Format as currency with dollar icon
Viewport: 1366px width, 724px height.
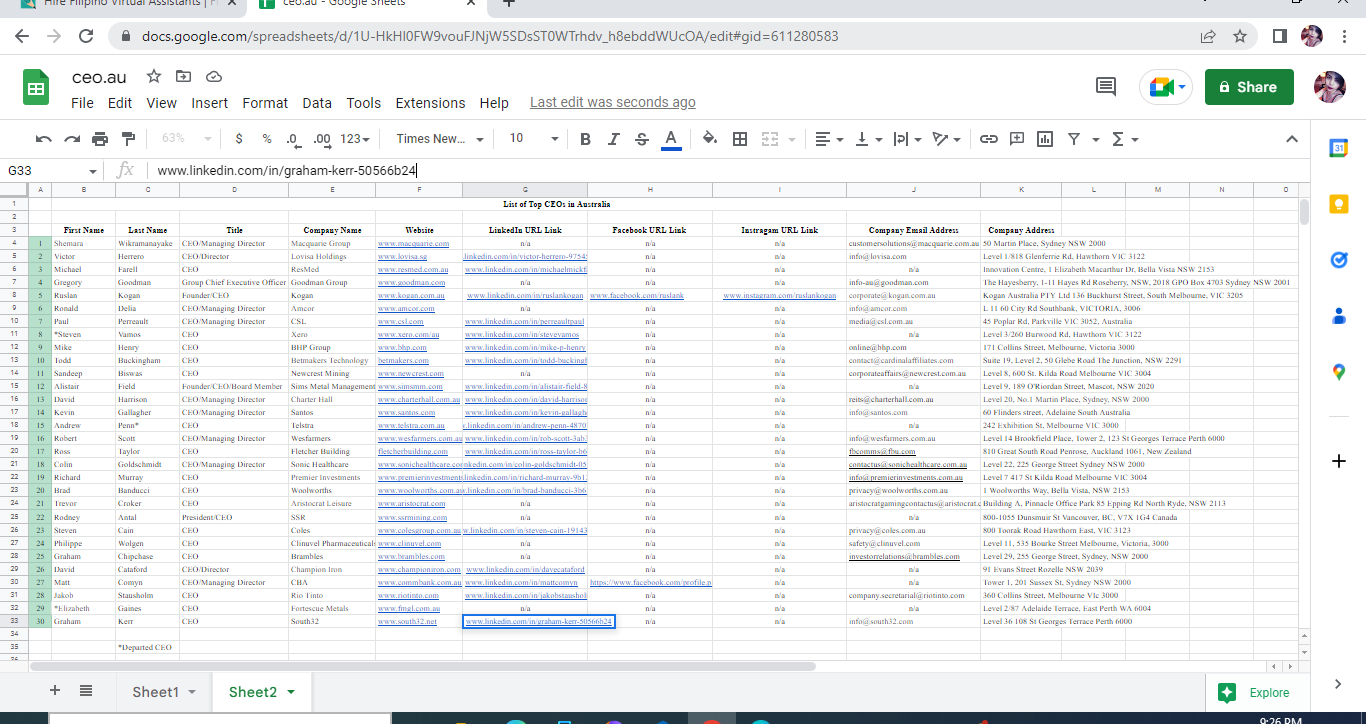point(239,139)
